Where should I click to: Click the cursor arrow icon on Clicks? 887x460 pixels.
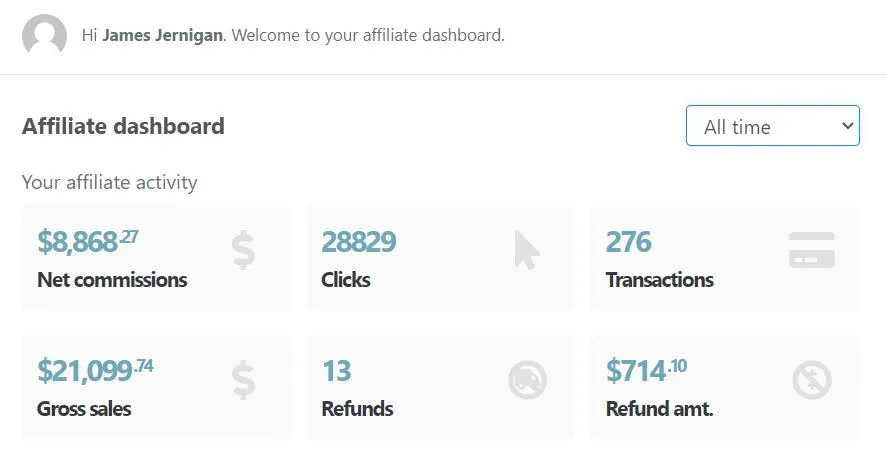(x=527, y=250)
